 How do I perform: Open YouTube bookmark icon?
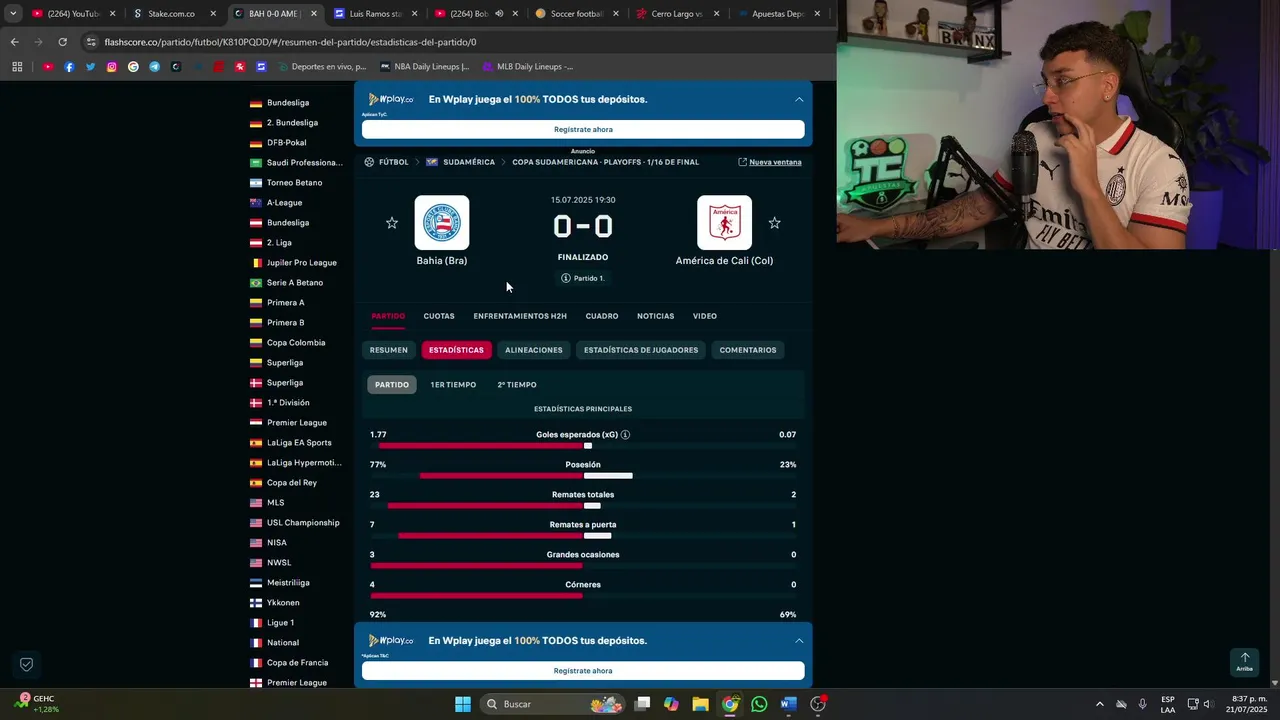coord(48,67)
